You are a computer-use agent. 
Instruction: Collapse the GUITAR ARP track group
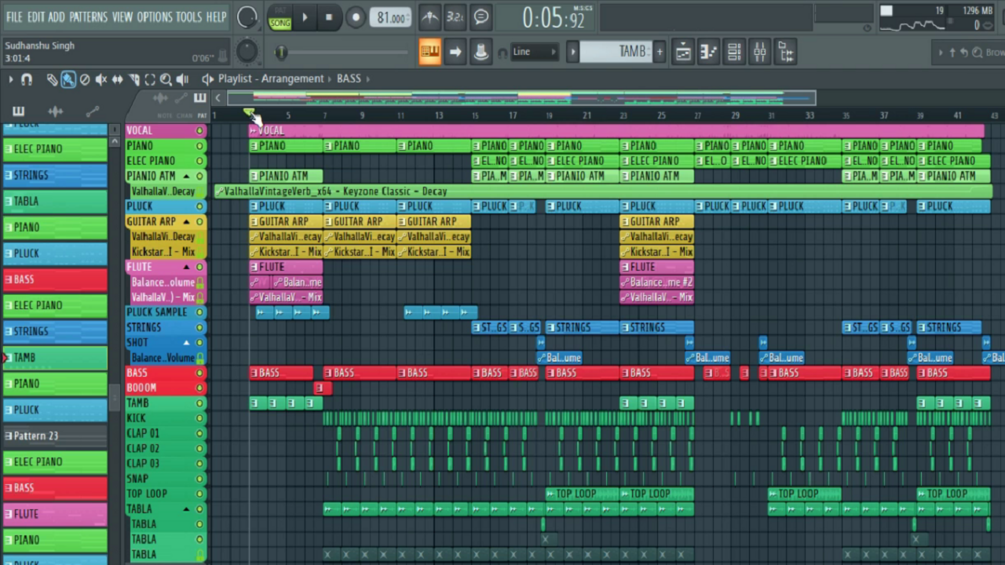click(x=187, y=222)
